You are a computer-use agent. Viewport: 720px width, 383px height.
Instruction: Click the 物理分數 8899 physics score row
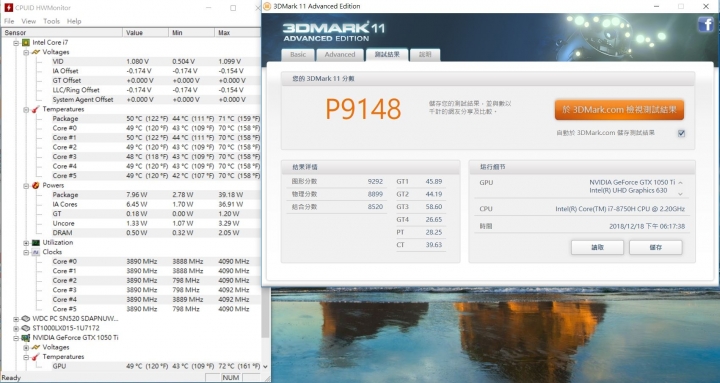click(337, 194)
